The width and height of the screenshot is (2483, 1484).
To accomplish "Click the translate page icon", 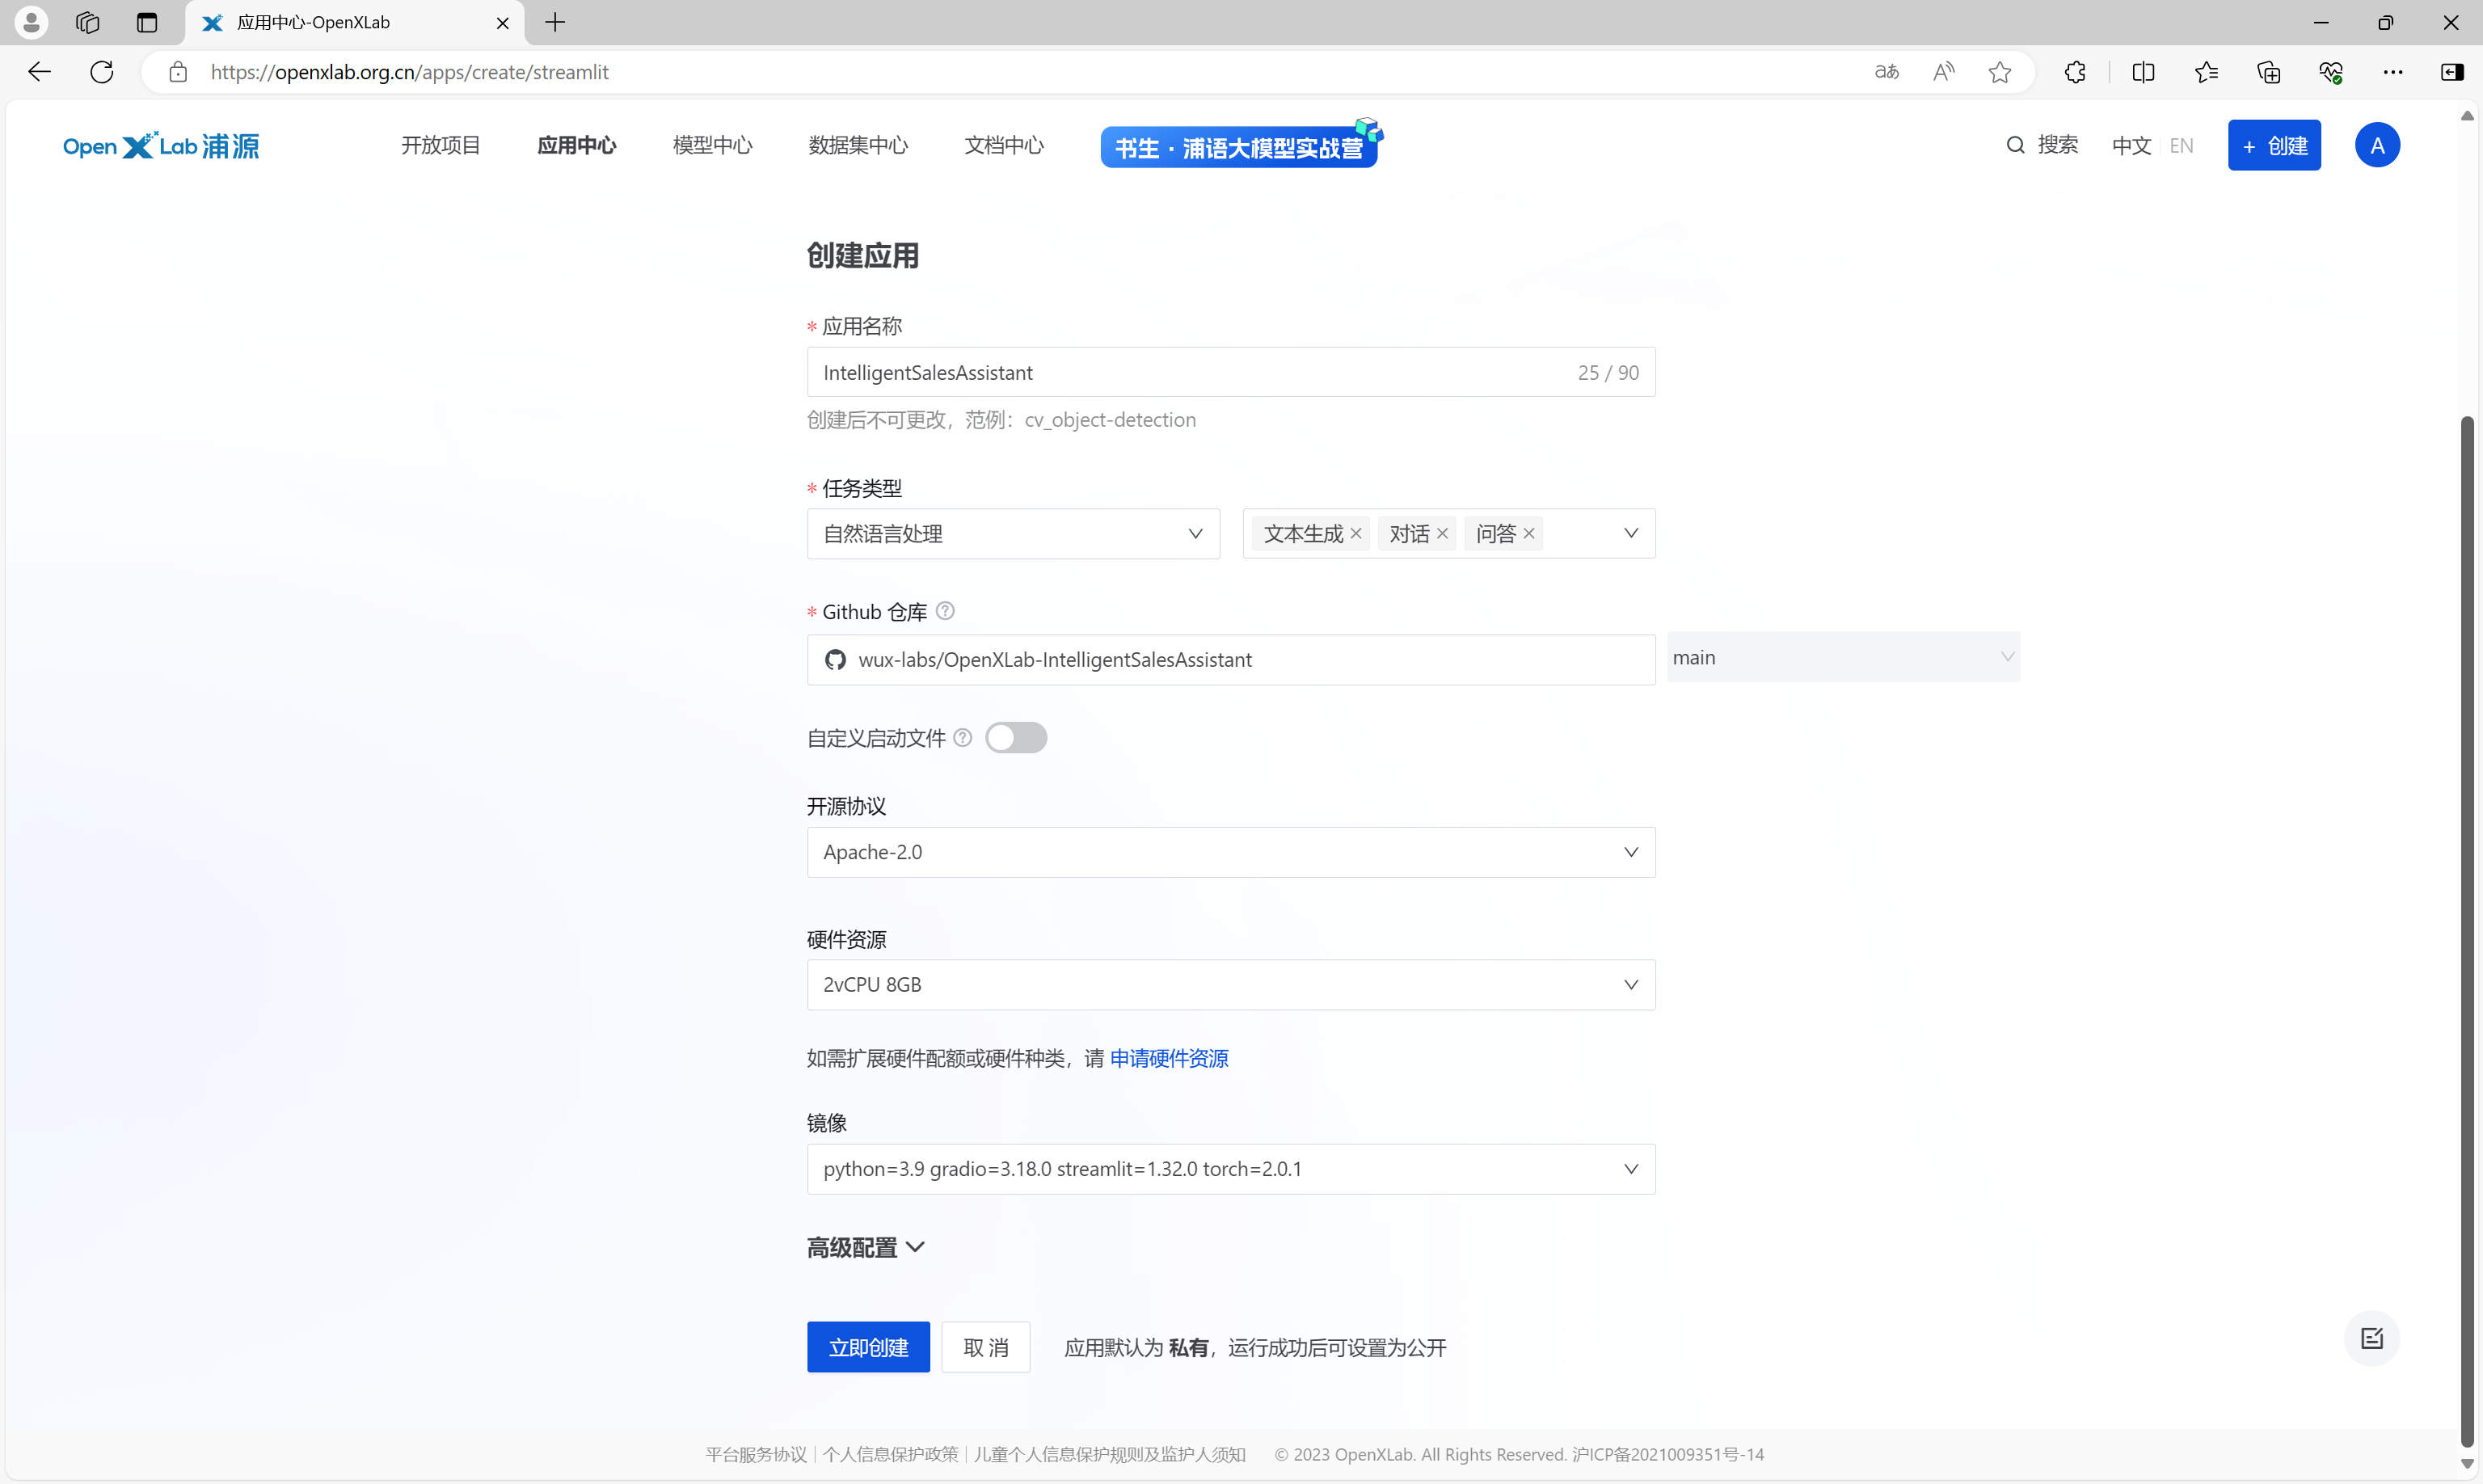I will pyautogui.click(x=1886, y=72).
